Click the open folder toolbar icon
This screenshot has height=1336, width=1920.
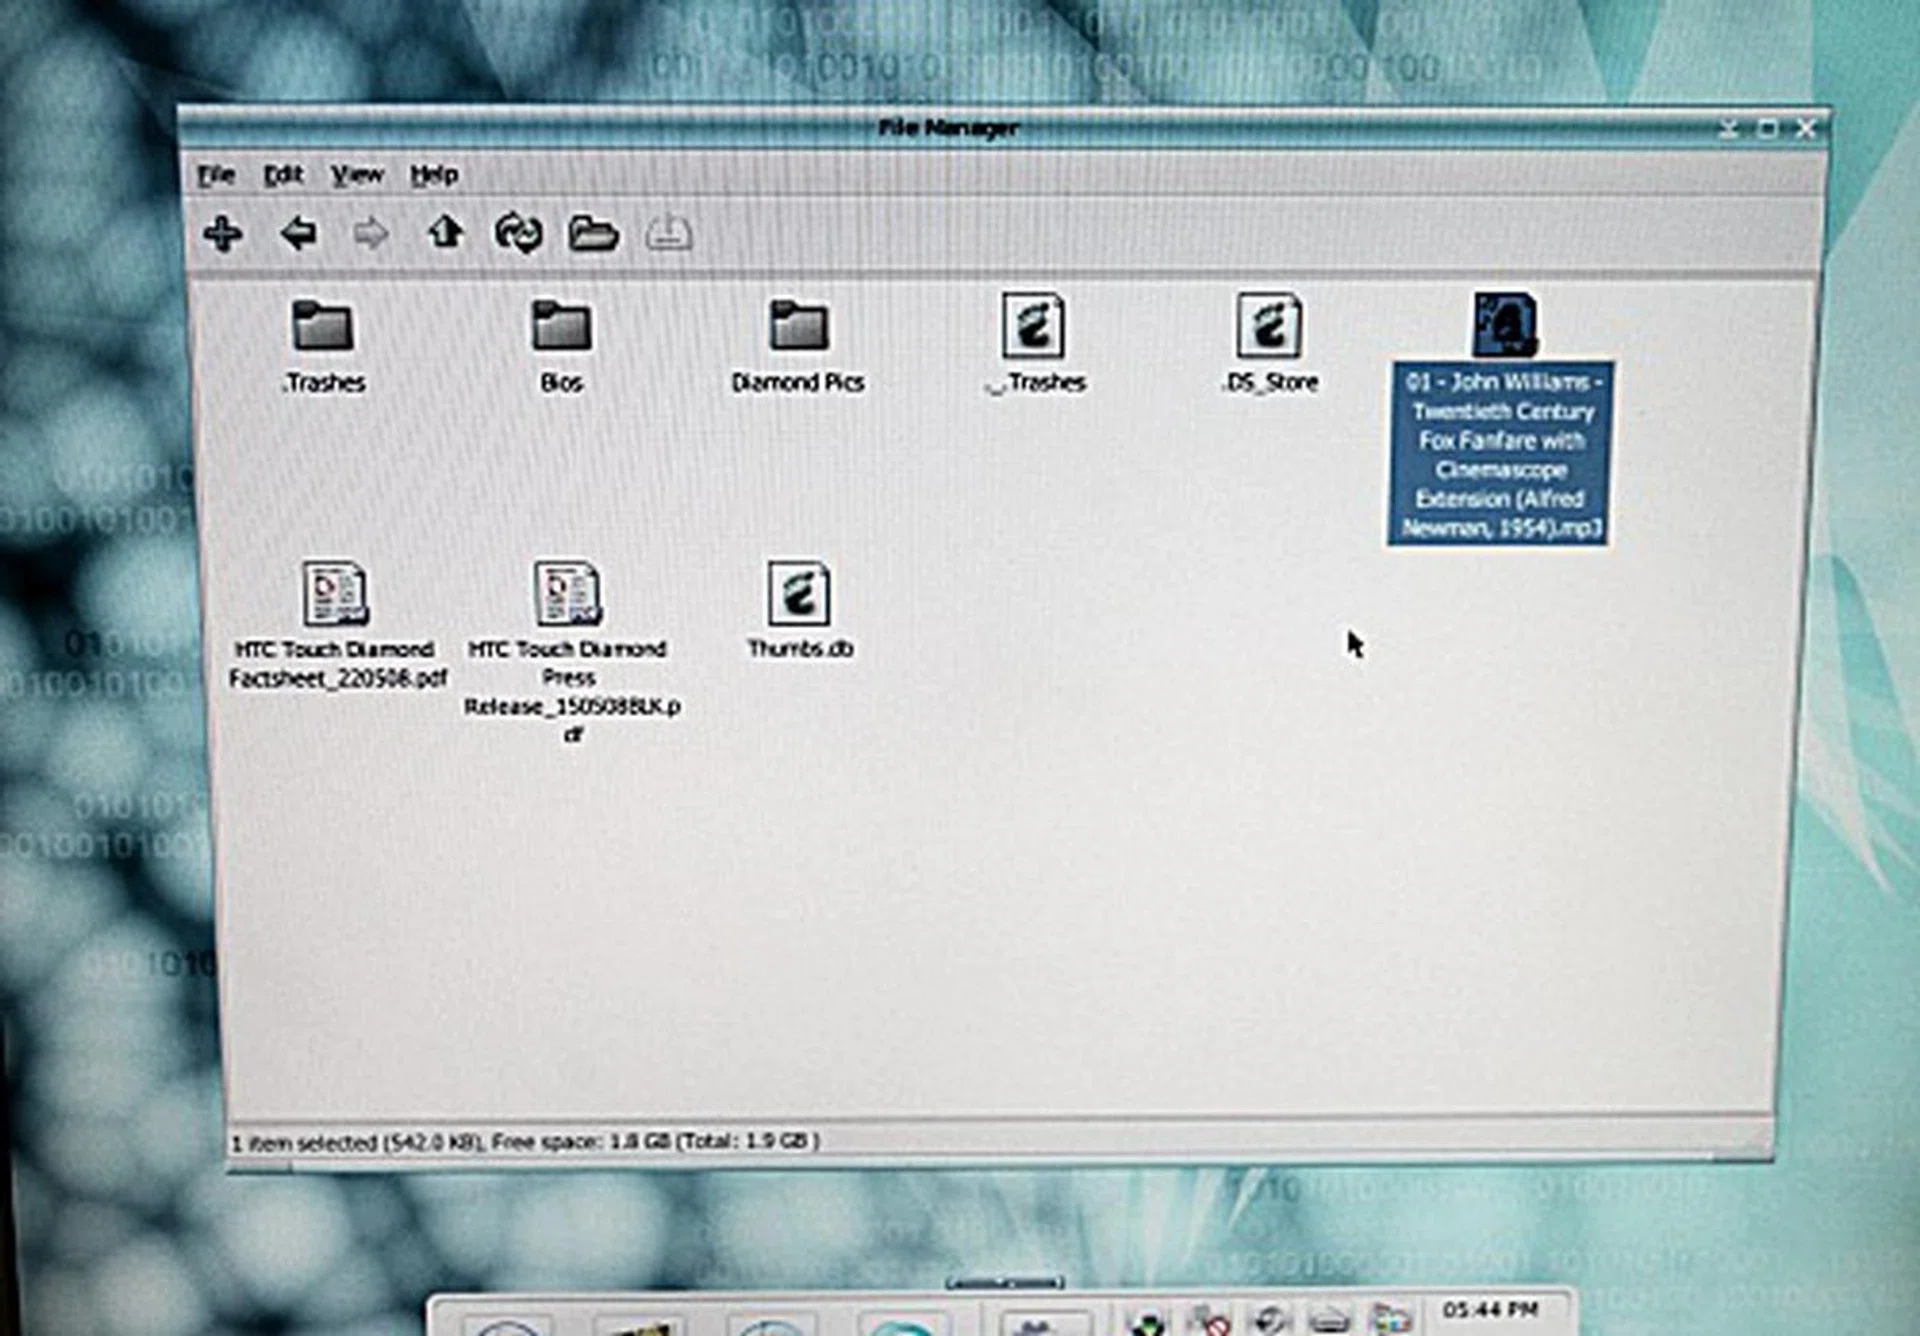[594, 235]
